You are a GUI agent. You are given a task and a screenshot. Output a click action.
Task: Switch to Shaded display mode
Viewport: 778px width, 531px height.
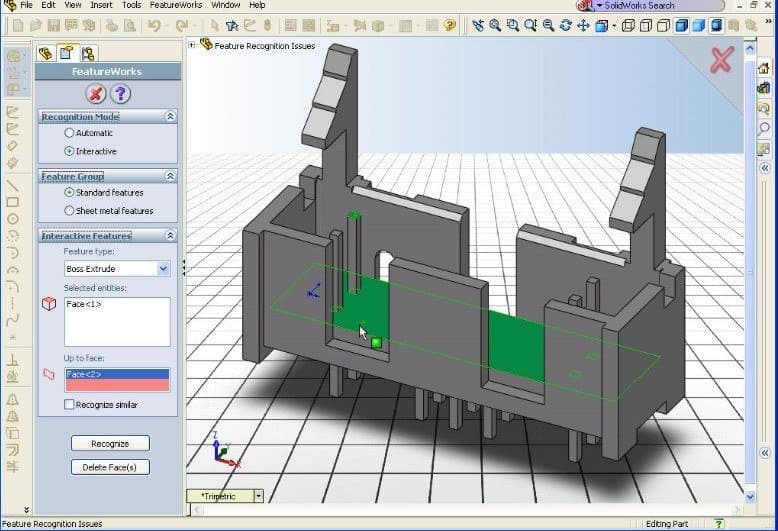[699, 25]
